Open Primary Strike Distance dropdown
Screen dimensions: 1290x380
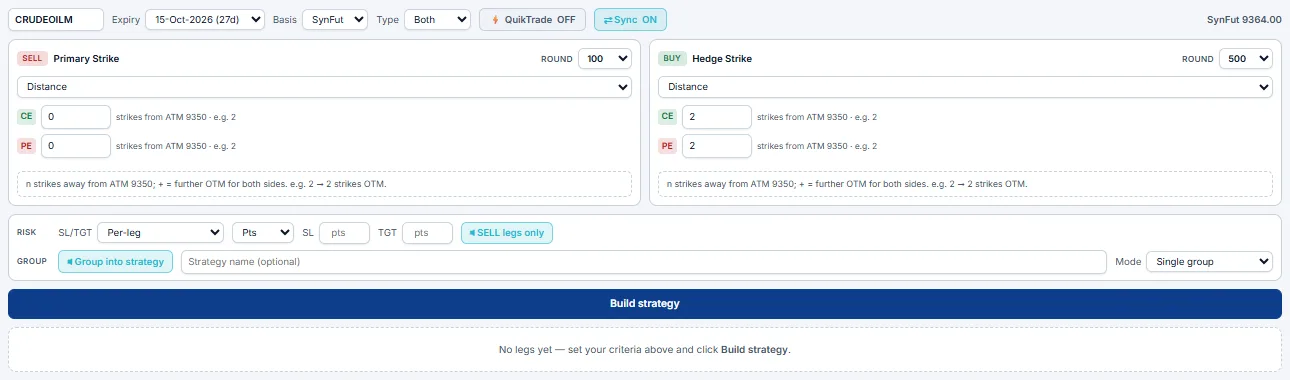[324, 87]
